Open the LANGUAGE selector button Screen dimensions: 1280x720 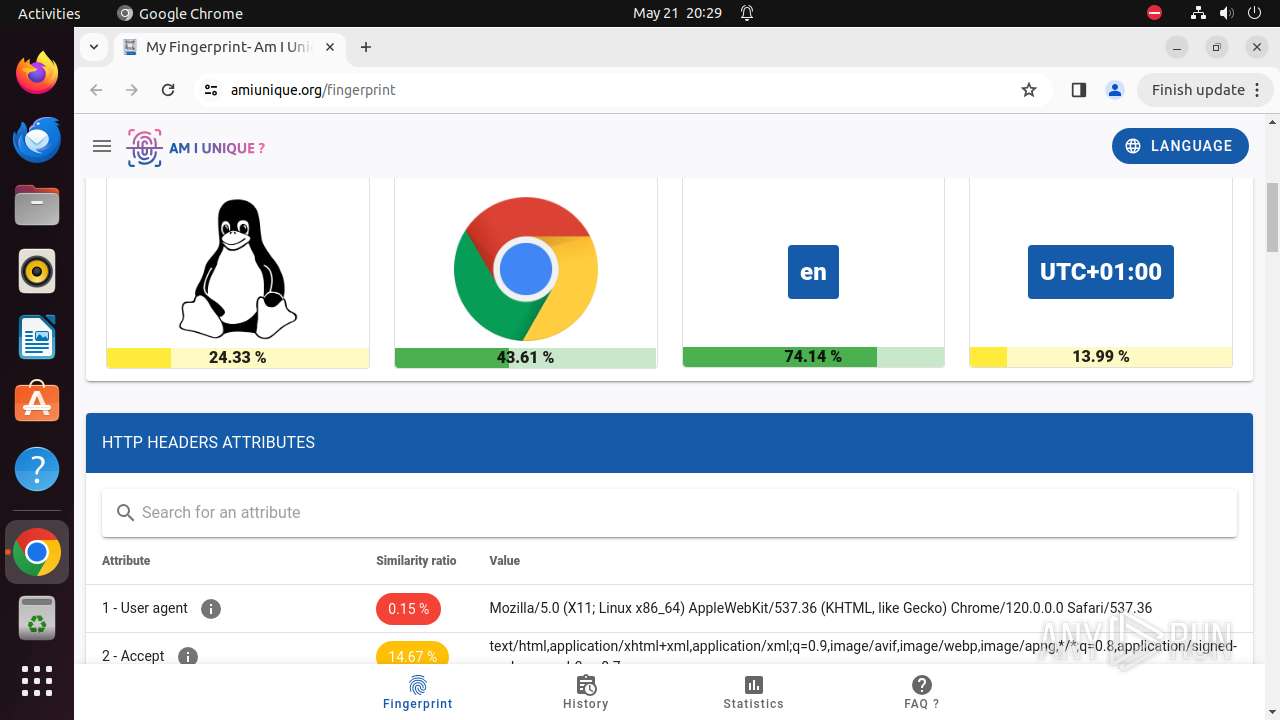1180,146
